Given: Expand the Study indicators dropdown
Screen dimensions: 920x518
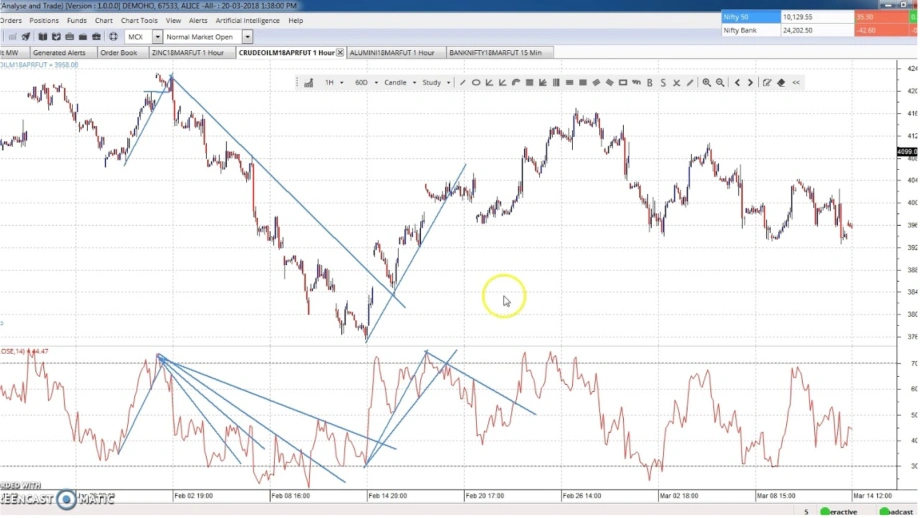Looking at the screenshot, I should tap(435, 83).
